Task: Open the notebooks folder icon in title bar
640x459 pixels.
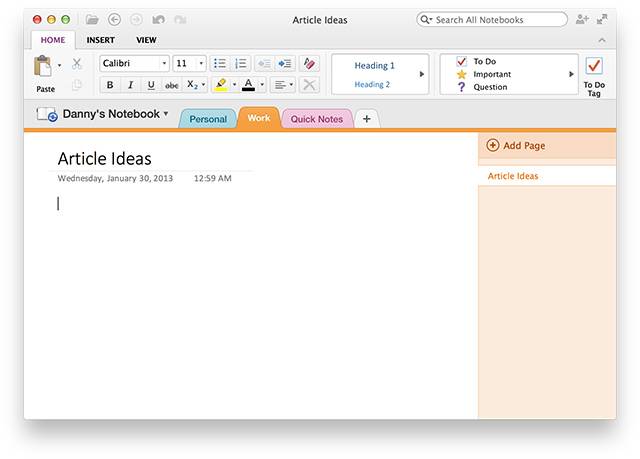Action: [92, 20]
